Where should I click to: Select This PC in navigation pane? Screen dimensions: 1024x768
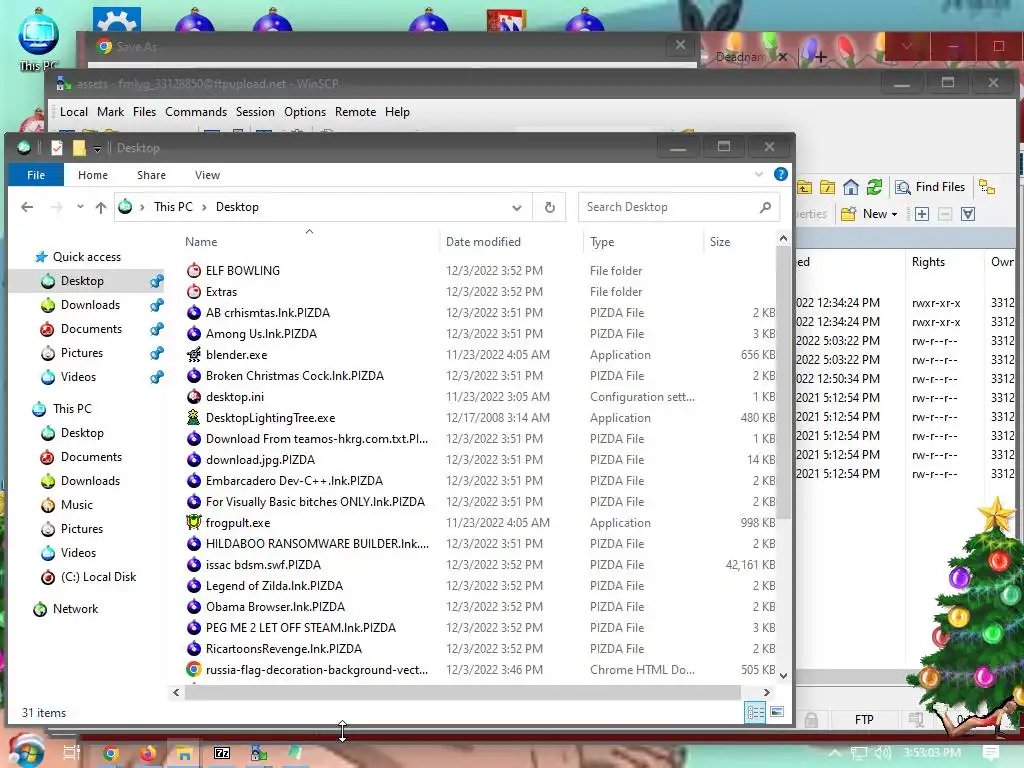tap(72, 409)
